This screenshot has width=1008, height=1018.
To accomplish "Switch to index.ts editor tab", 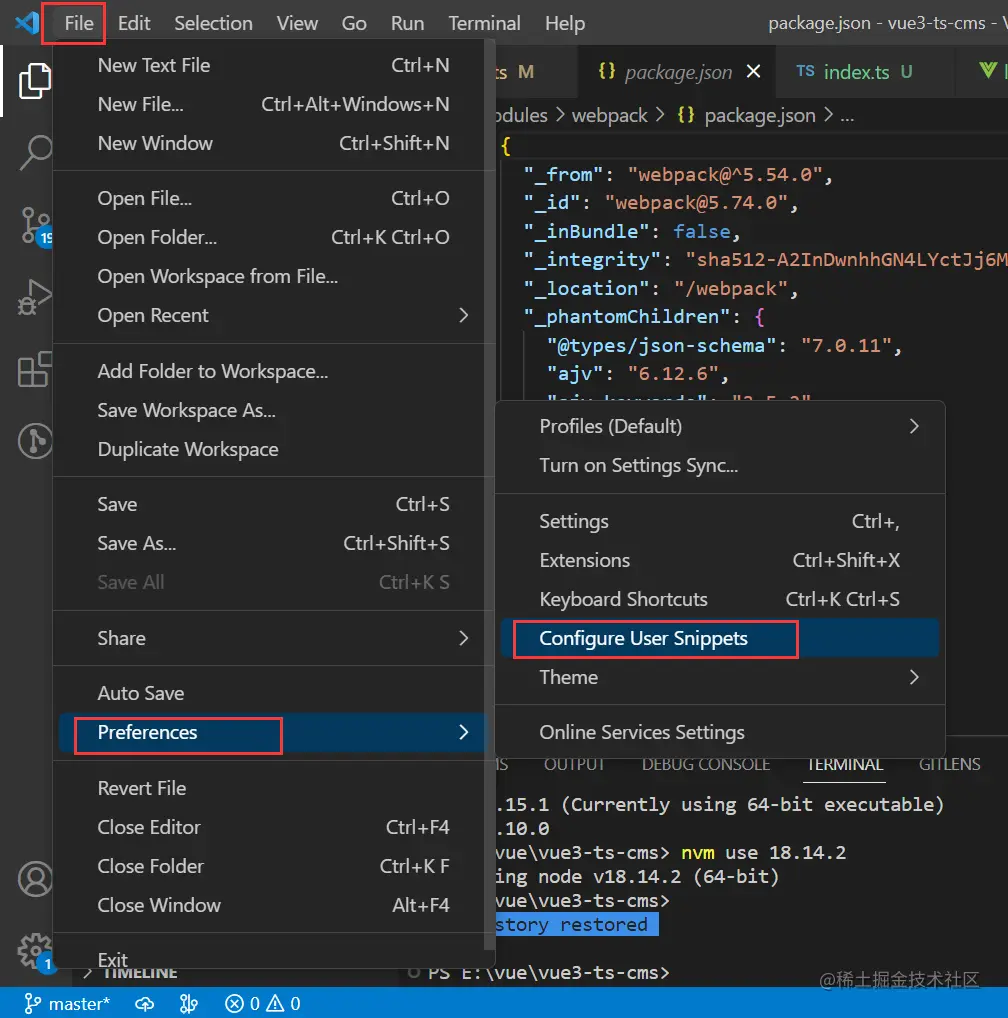I will (x=865, y=71).
